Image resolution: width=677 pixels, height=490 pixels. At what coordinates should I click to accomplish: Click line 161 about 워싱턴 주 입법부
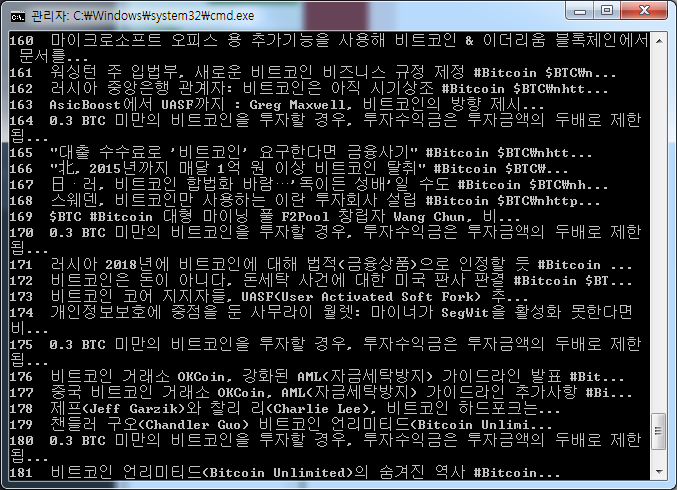[313, 72]
